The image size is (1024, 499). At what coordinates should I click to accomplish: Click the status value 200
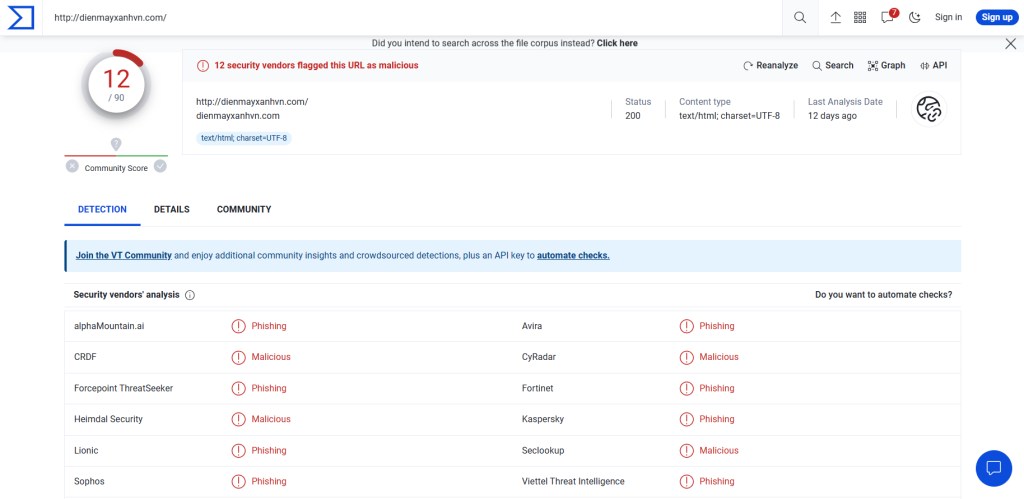point(633,116)
